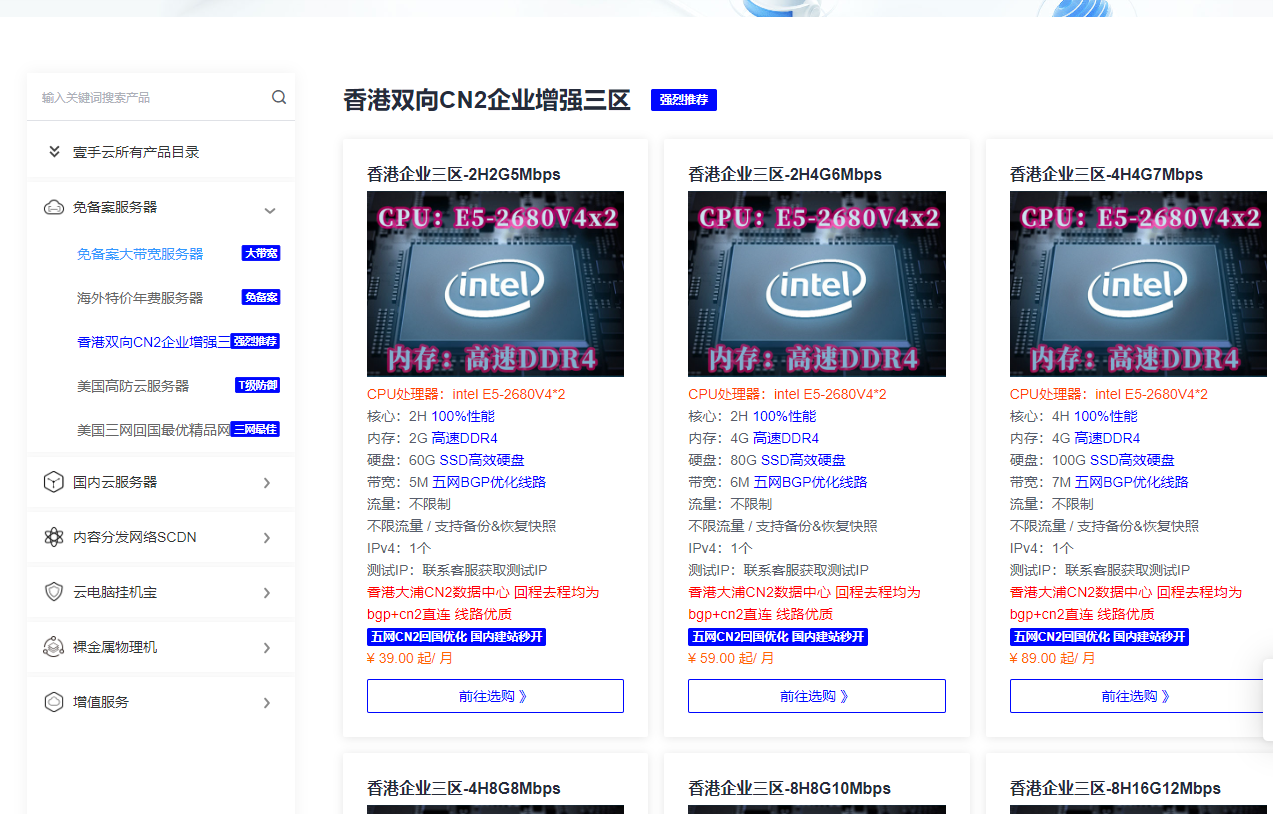Click 带宽：6M 五网BGP优化线路 text
Viewport: 1273px width, 814px height.
click(x=778, y=482)
